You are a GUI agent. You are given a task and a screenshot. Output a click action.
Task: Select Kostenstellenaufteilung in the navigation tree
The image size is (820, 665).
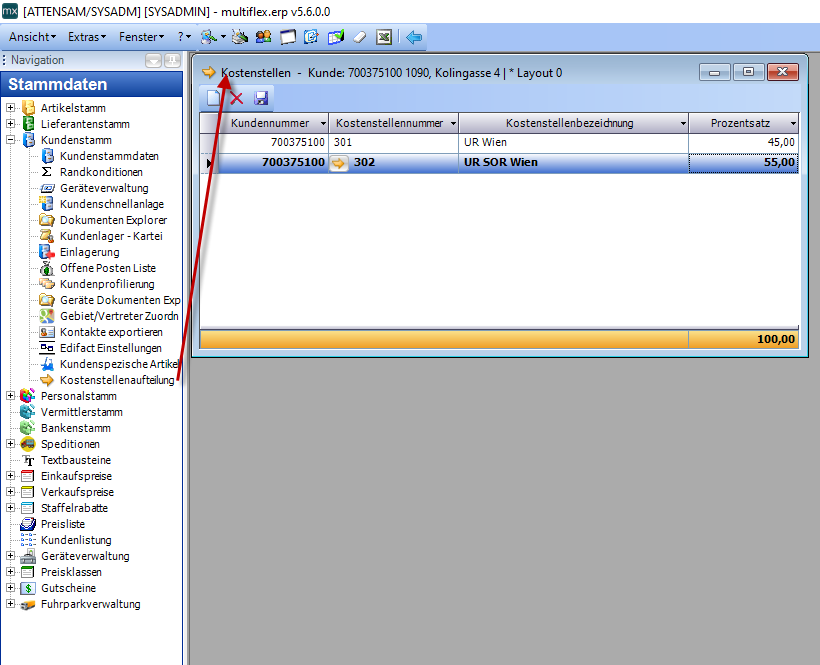click(x=116, y=380)
